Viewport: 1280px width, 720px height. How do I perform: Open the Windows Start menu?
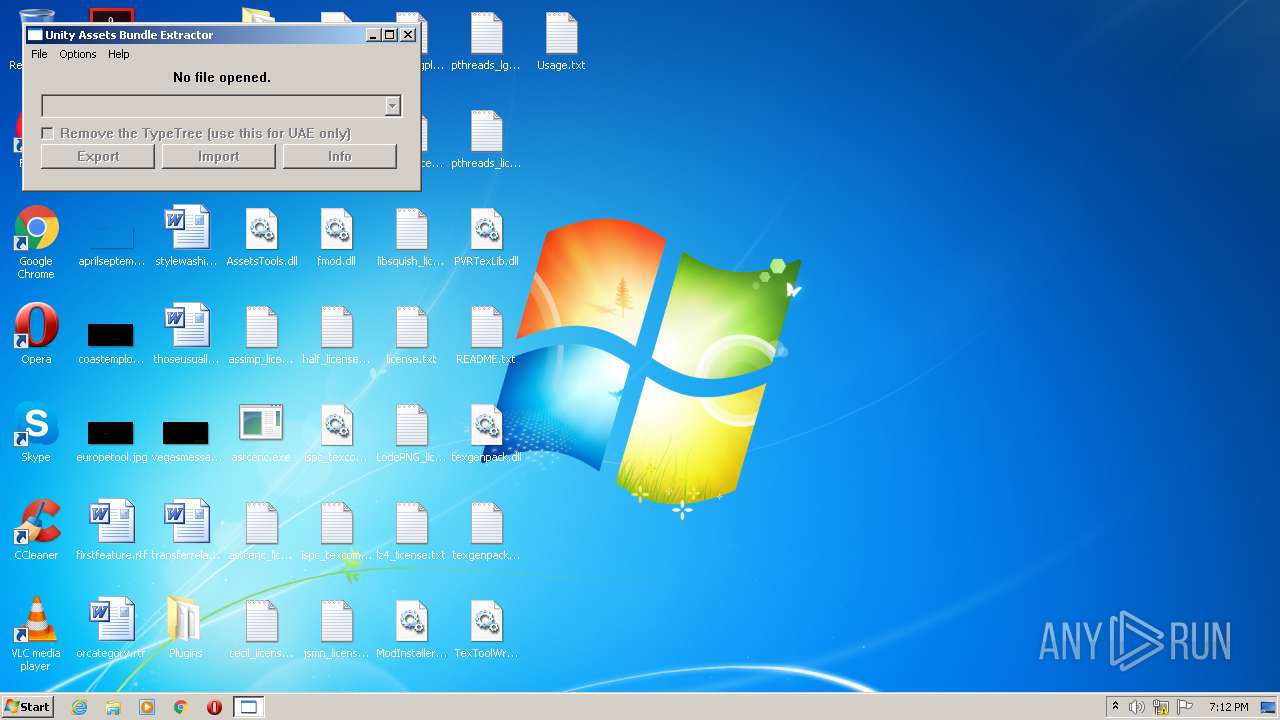coord(27,707)
